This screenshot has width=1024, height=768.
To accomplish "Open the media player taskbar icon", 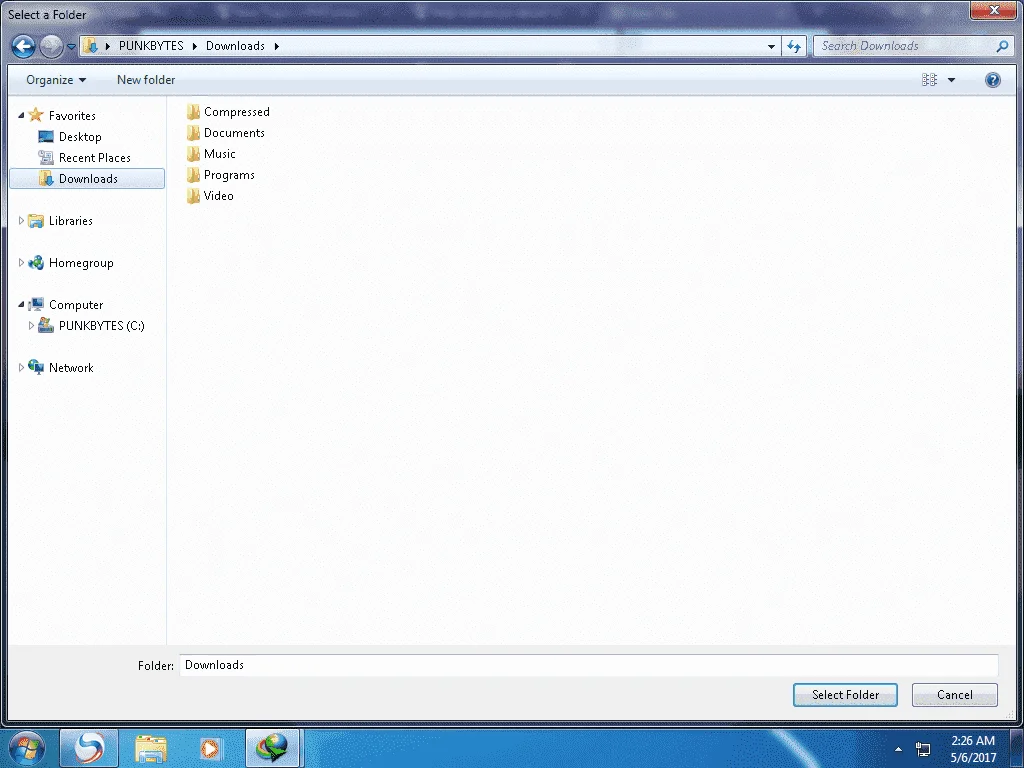I will [x=210, y=748].
